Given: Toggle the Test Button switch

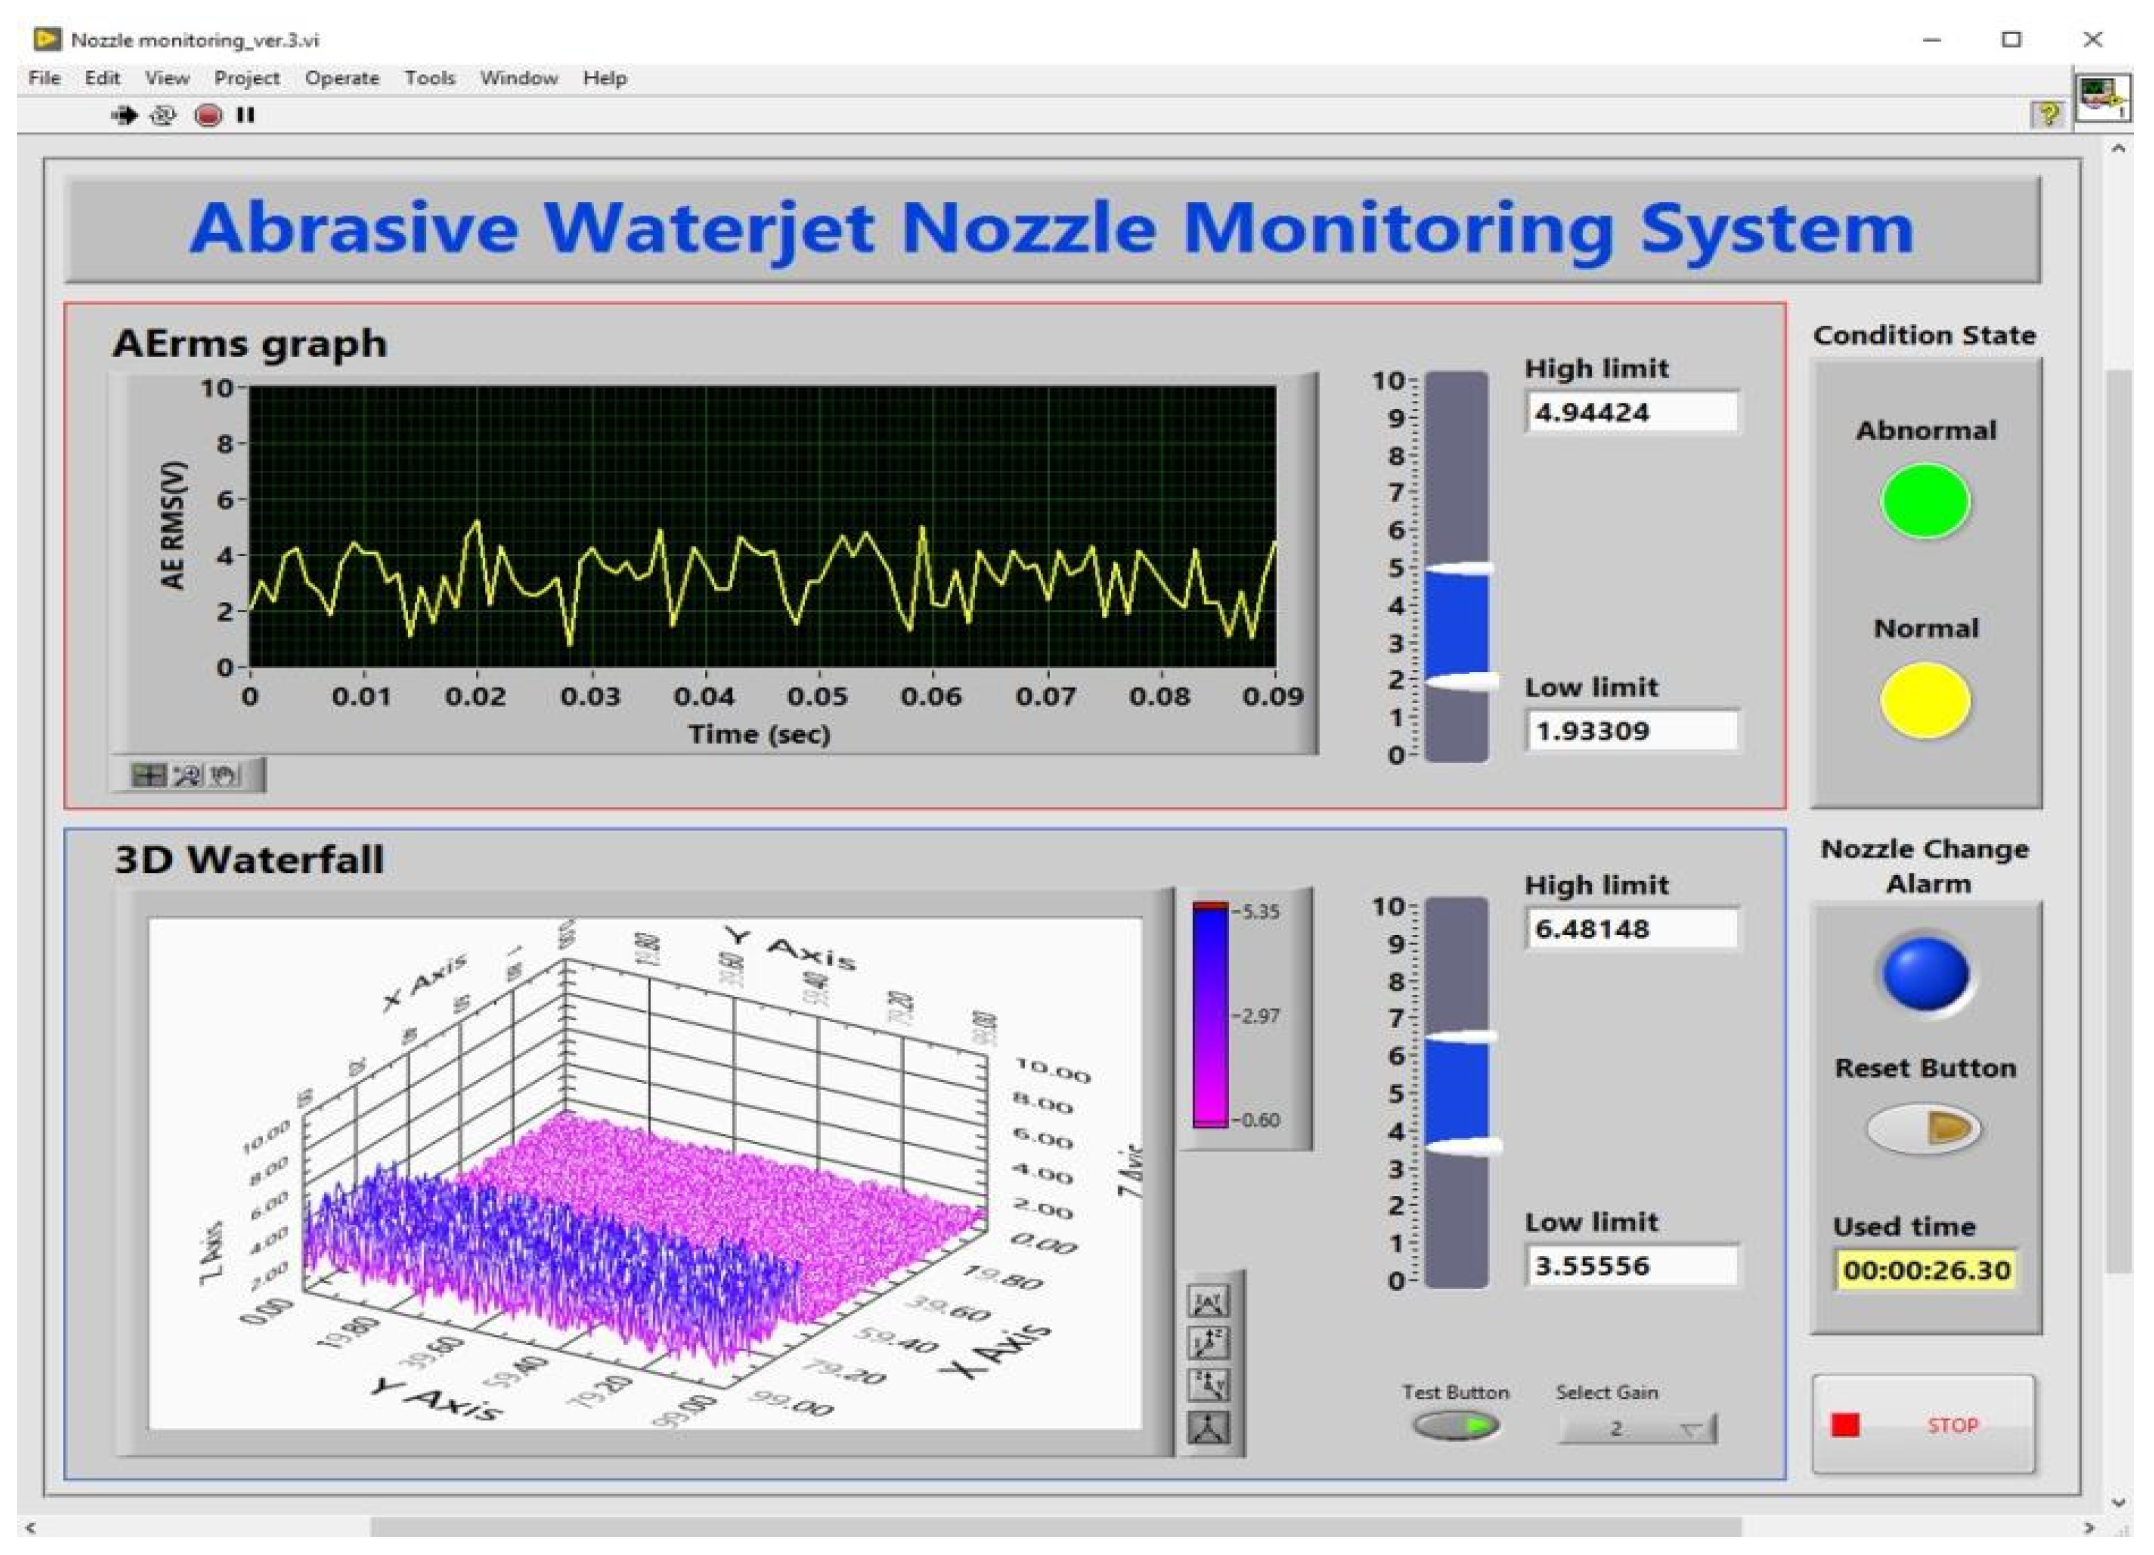Looking at the screenshot, I should tap(1455, 1425).
